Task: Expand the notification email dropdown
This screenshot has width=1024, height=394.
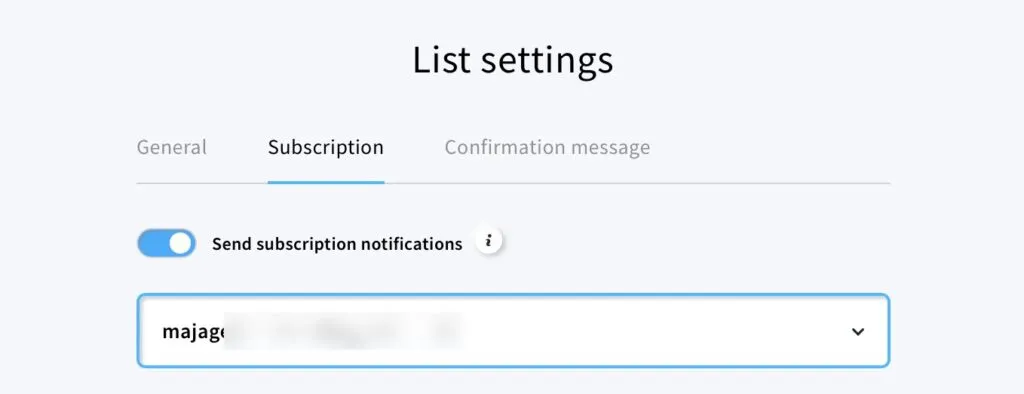Action: tap(513, 331)
